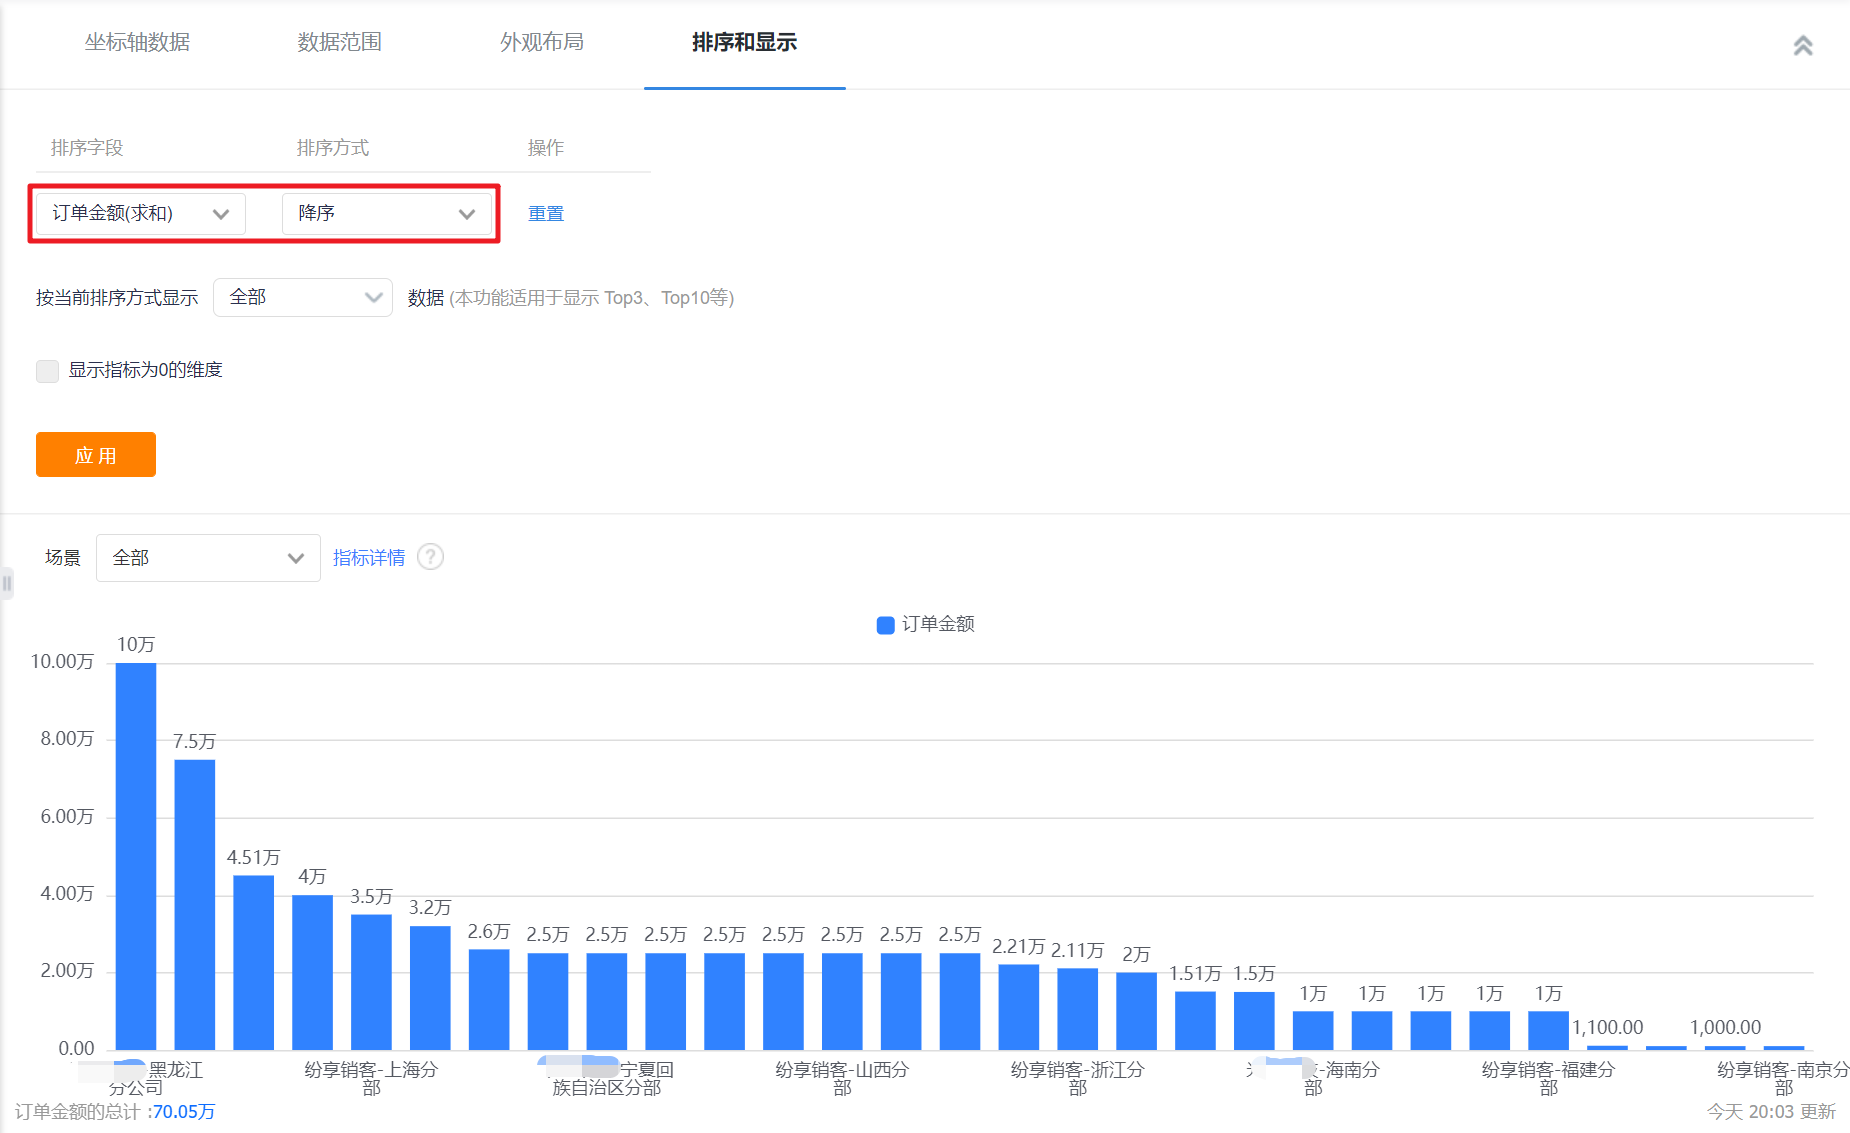Click the 纷享销客-南京分部 axis label
Viewport: 1850px width, 1133px height.
tap(1784, 1078)
